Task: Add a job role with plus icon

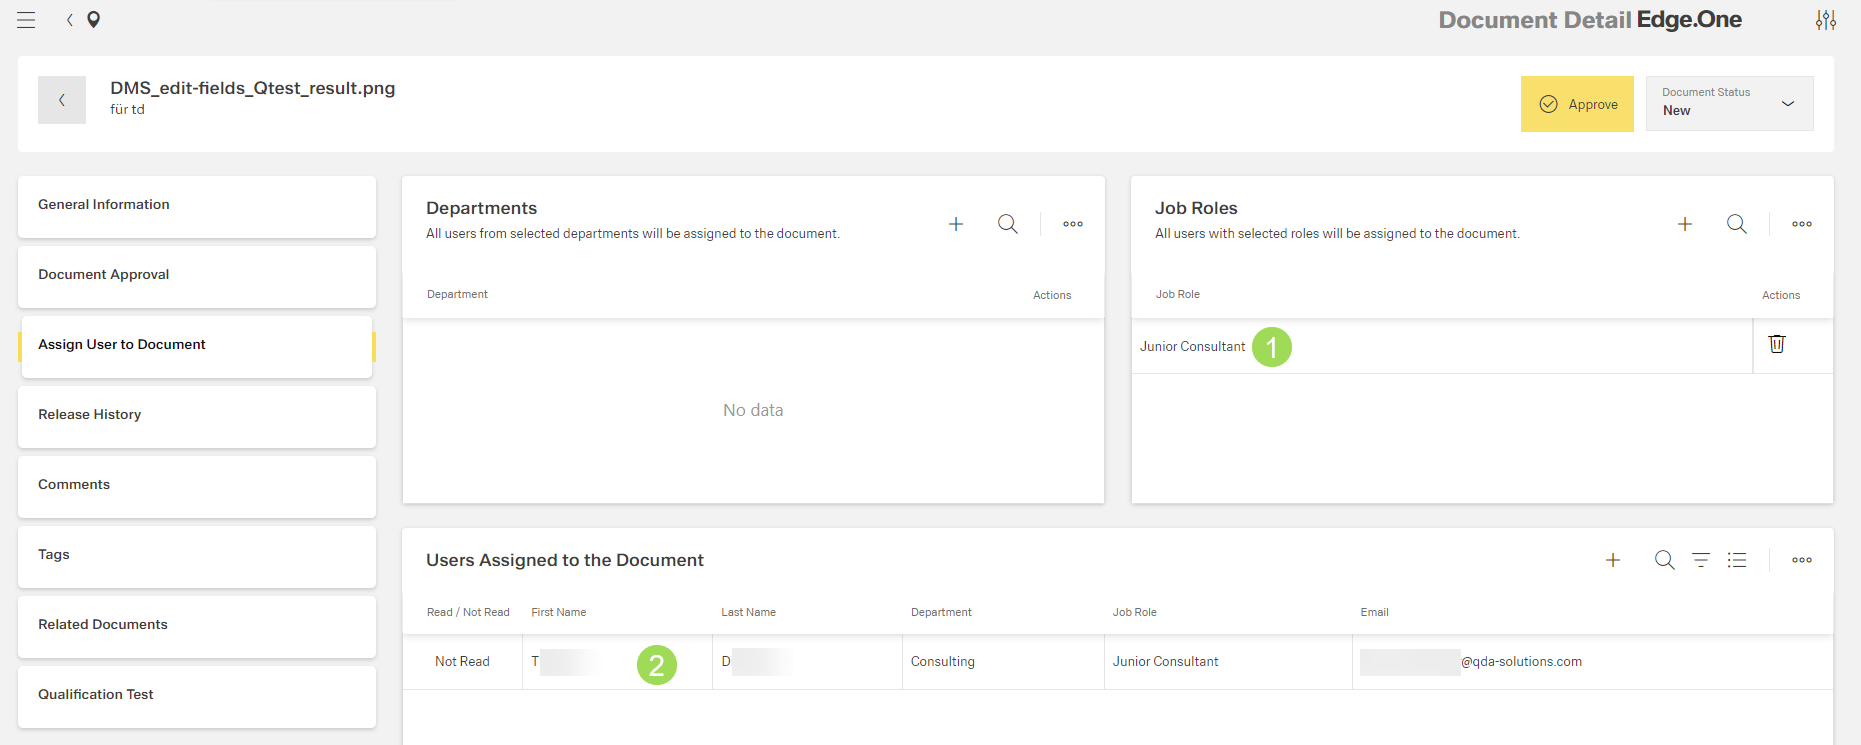Action: 1685,224
